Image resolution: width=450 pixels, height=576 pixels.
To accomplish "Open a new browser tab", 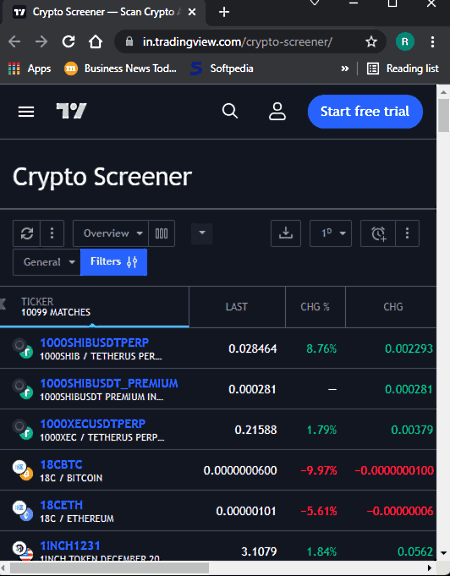I will 224,12.
